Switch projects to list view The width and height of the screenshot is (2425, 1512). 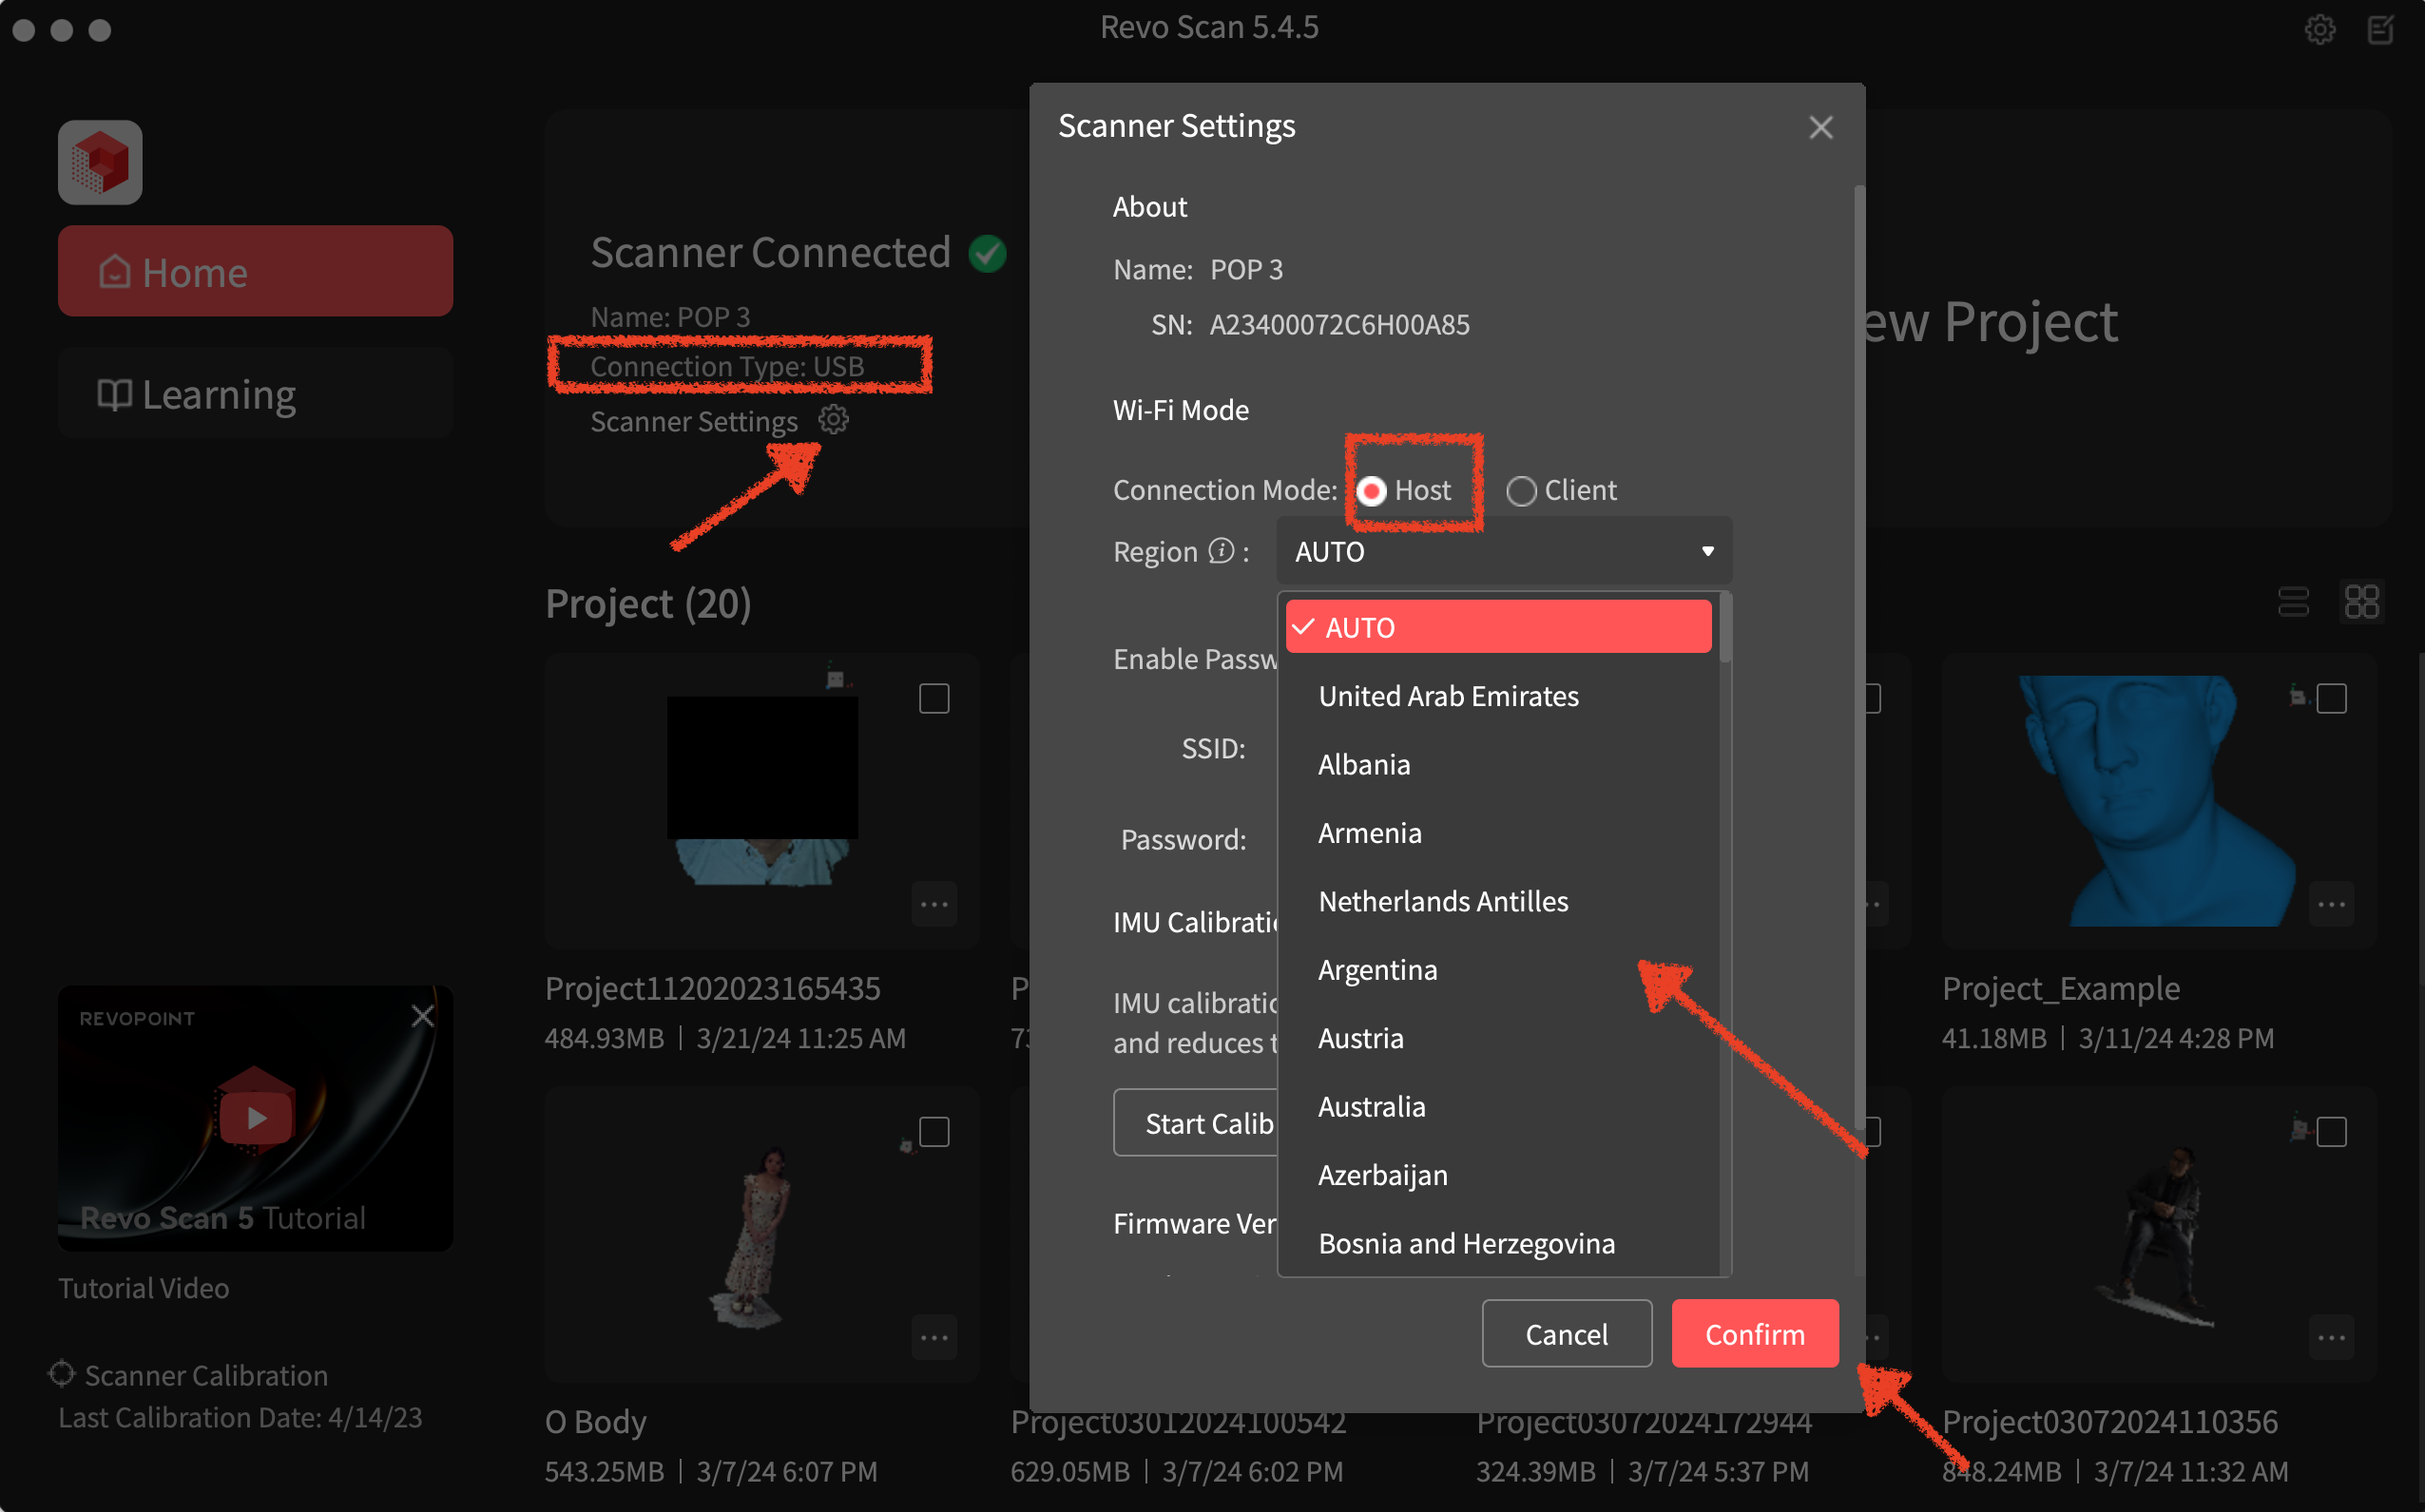tap(2293, 601)
